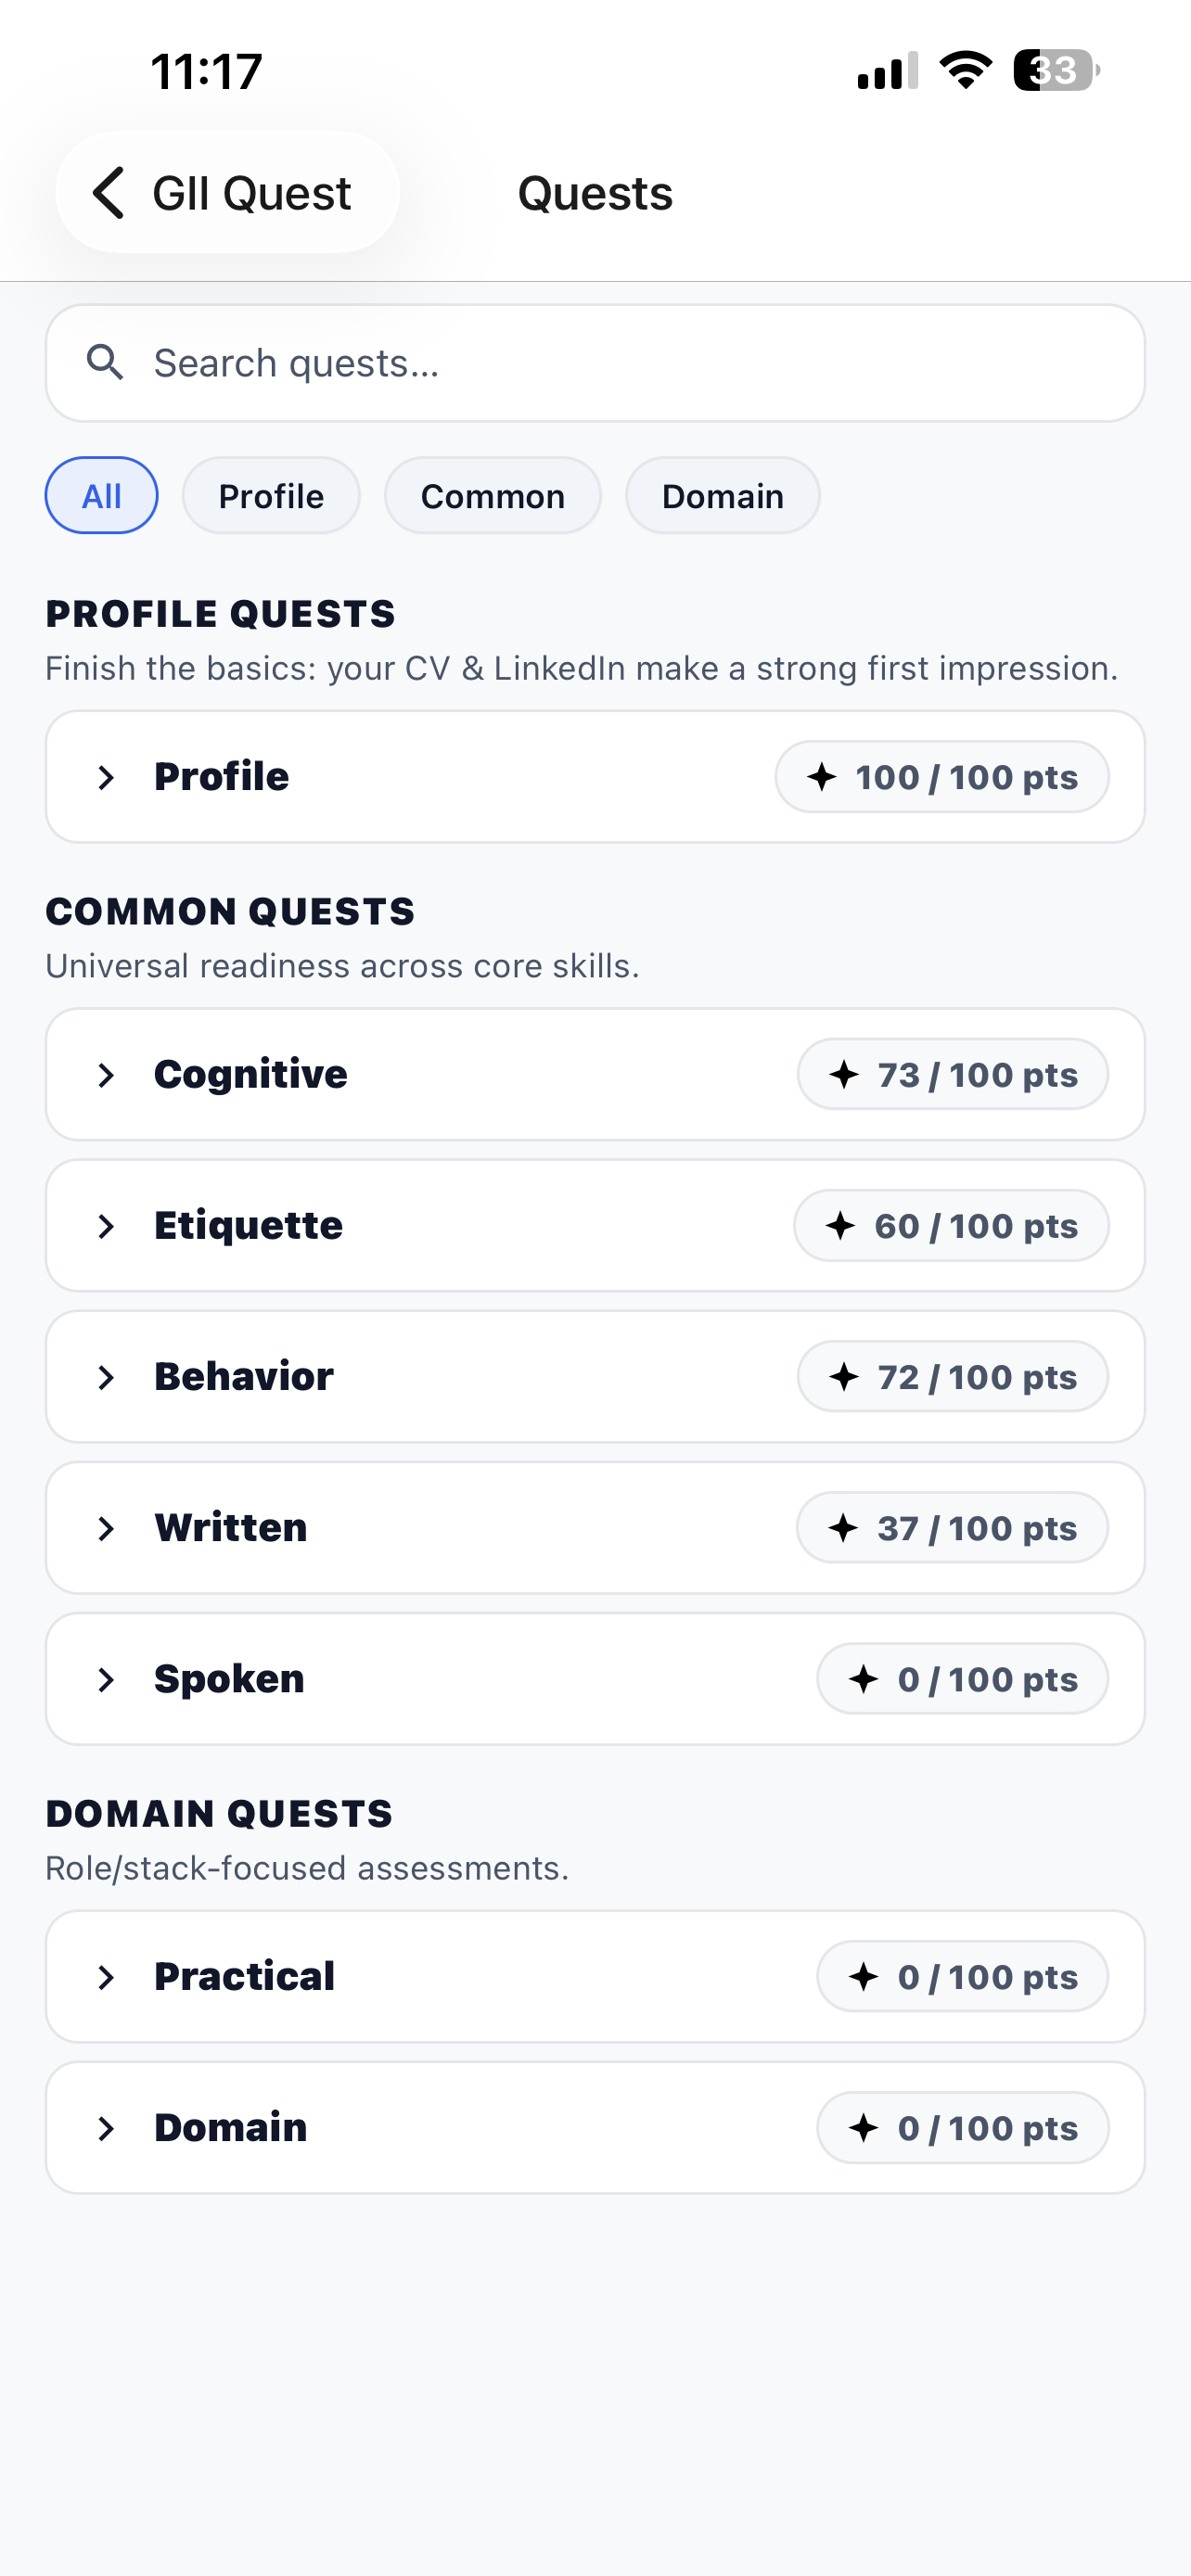Select the Common filter chip

click(492, 496)
